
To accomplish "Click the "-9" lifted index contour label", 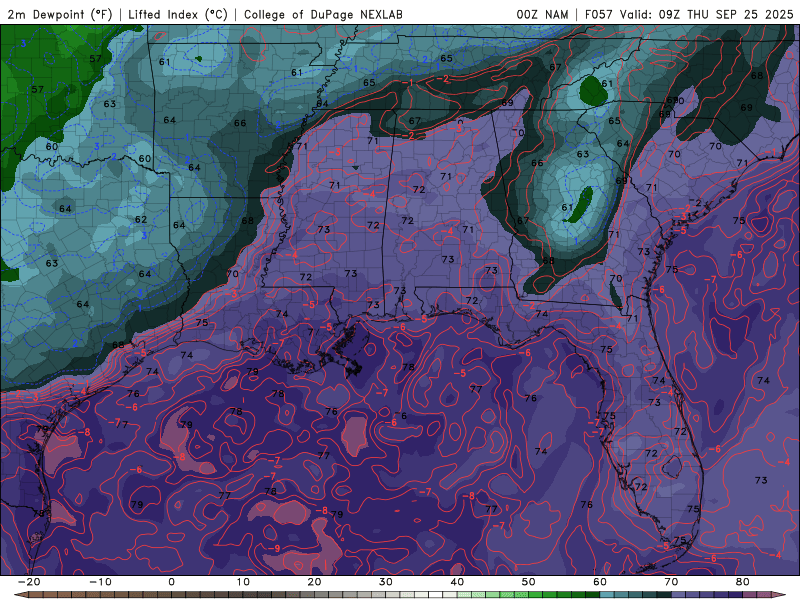I will pos(274,548).
